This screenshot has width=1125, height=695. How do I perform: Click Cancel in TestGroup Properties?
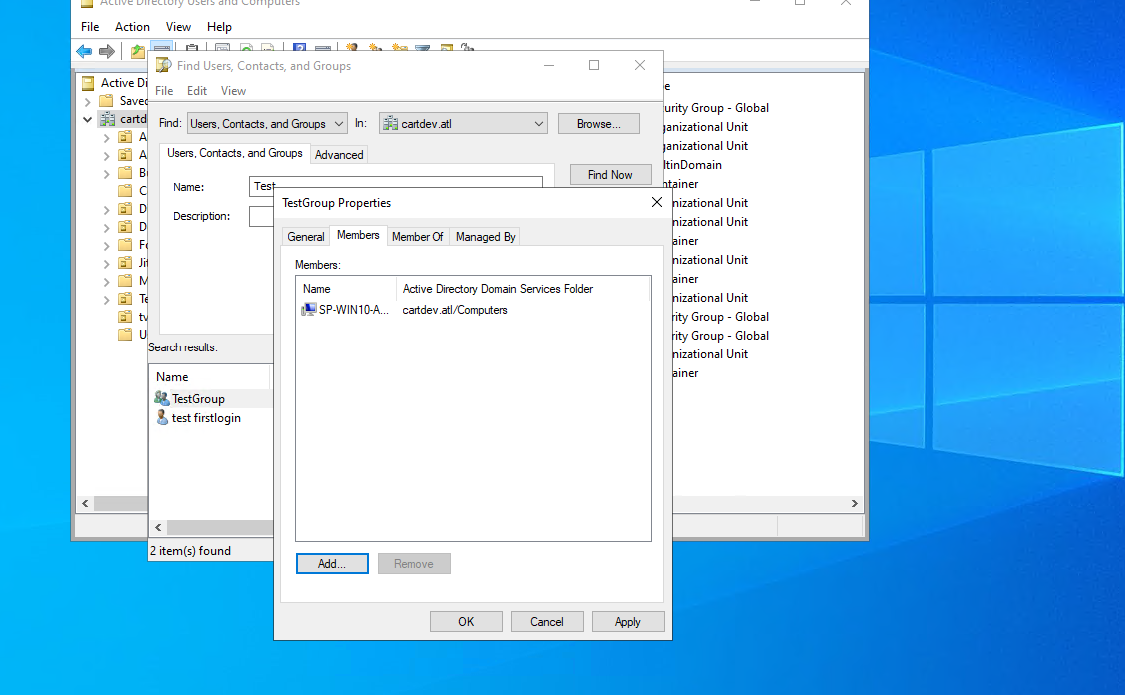pyautogui.click(x=547, y=622)
